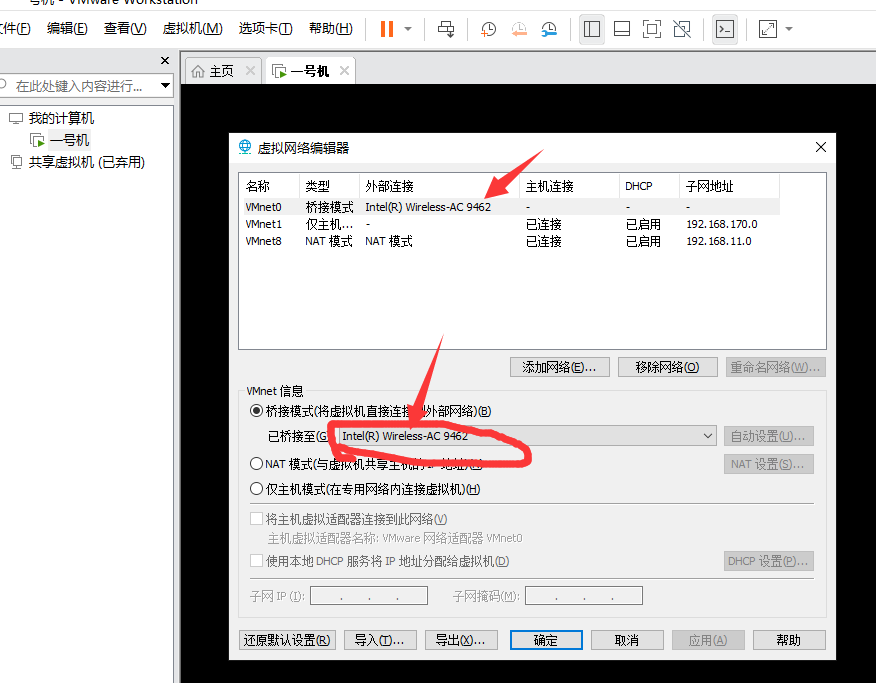Open the 虚拟机(M) menu
Image resolution: width=876 pixels, height=683 pixels.
pos(192,28)
